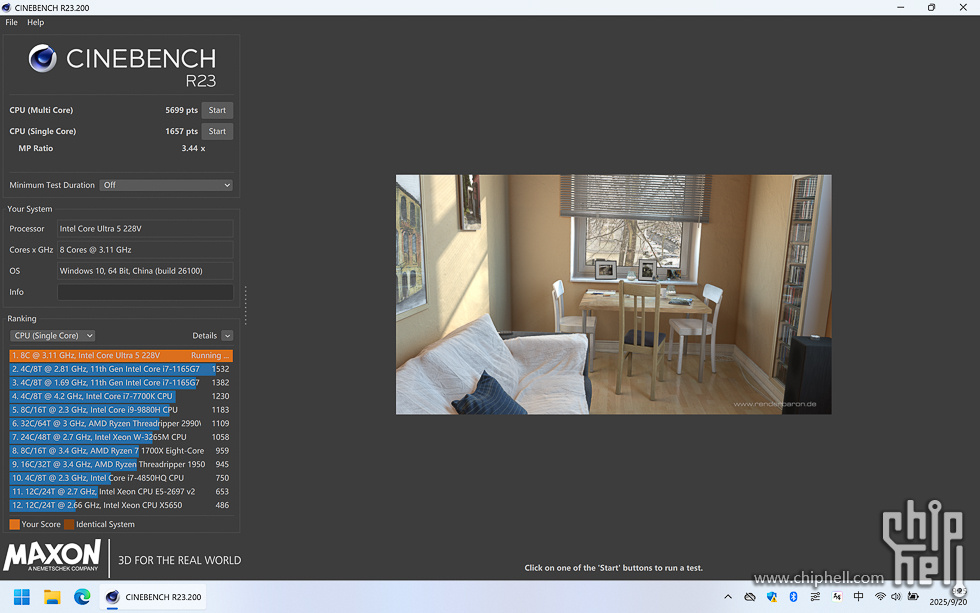Image resolution: width=980 pixels, height=613 pixels.
Task: Toggle the Chinese 中 input mode indicator
Action: click(x=859, y=597)
